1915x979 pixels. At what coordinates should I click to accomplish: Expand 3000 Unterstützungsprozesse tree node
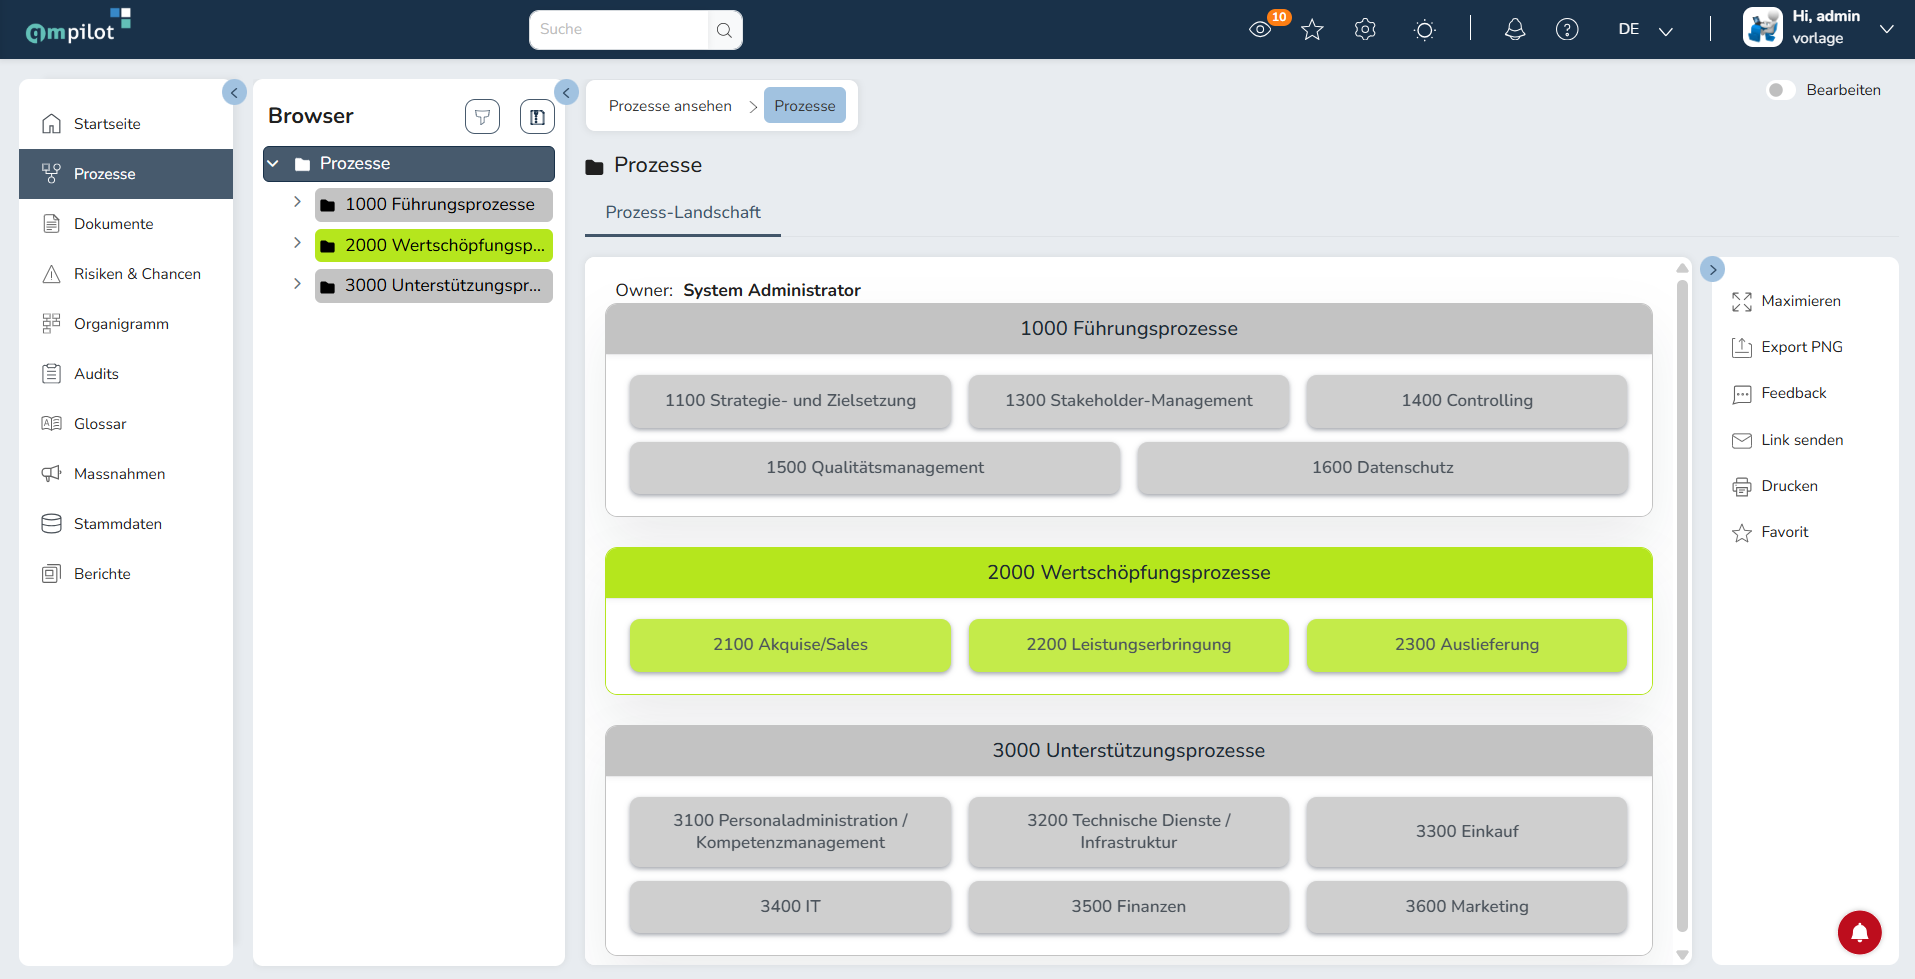click(x=297, y=284)
